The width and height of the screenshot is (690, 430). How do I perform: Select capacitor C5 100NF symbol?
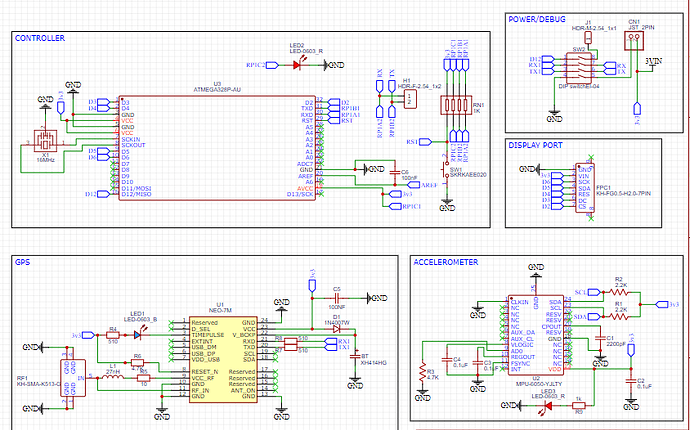tap(336, 298)
